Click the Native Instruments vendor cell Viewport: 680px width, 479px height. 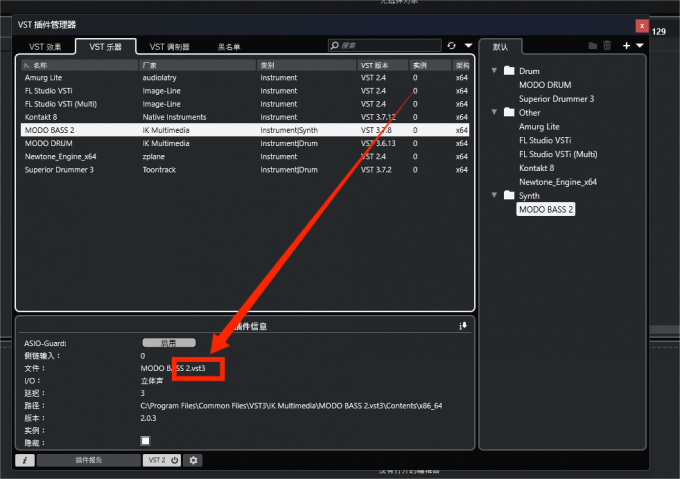tap(174, 117)
